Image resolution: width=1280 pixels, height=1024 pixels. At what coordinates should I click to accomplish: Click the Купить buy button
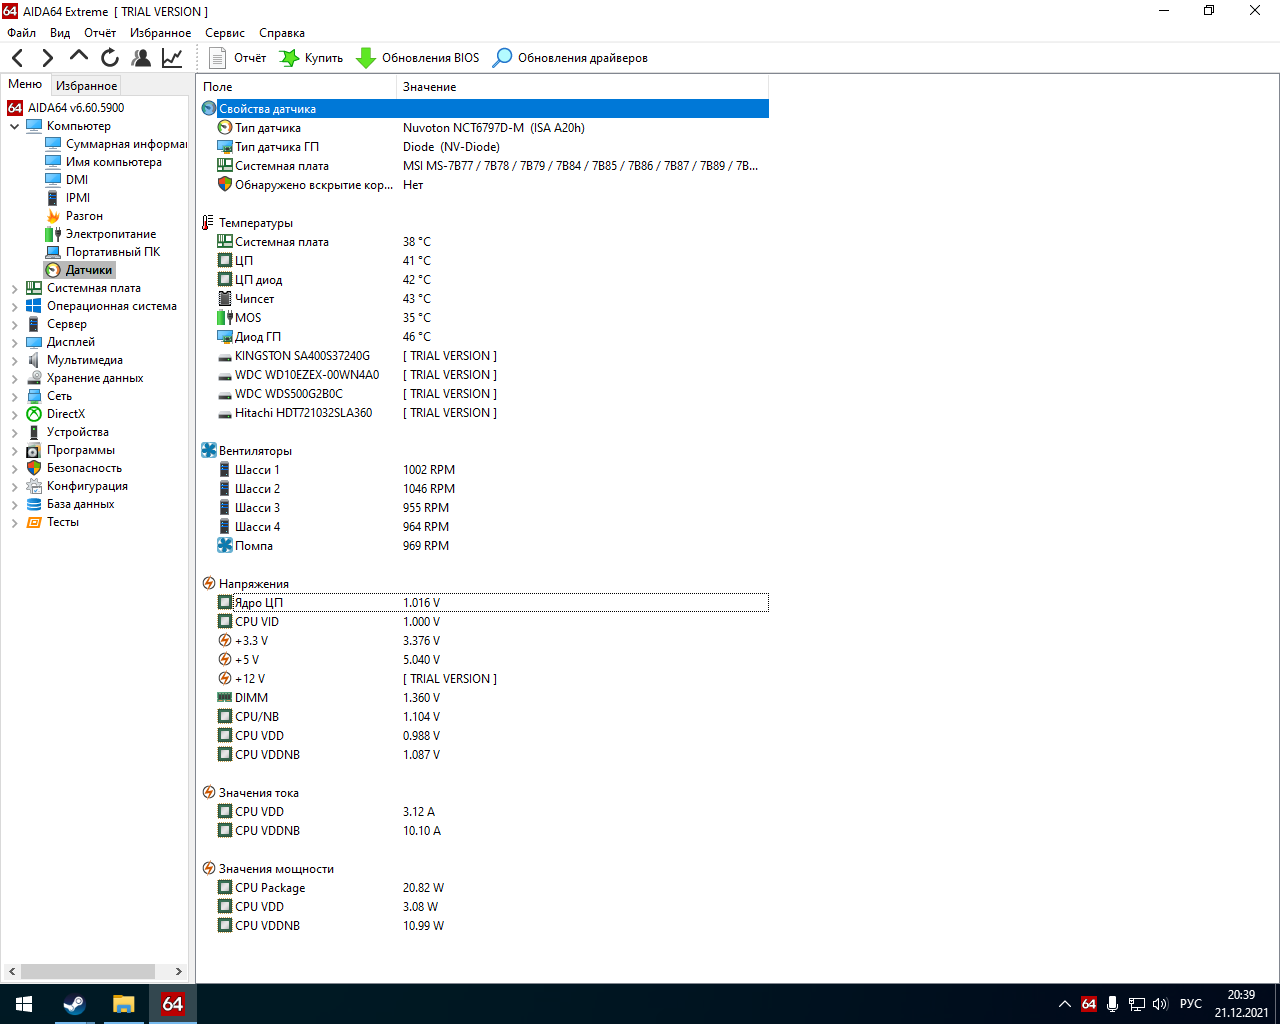coord(312,58)
